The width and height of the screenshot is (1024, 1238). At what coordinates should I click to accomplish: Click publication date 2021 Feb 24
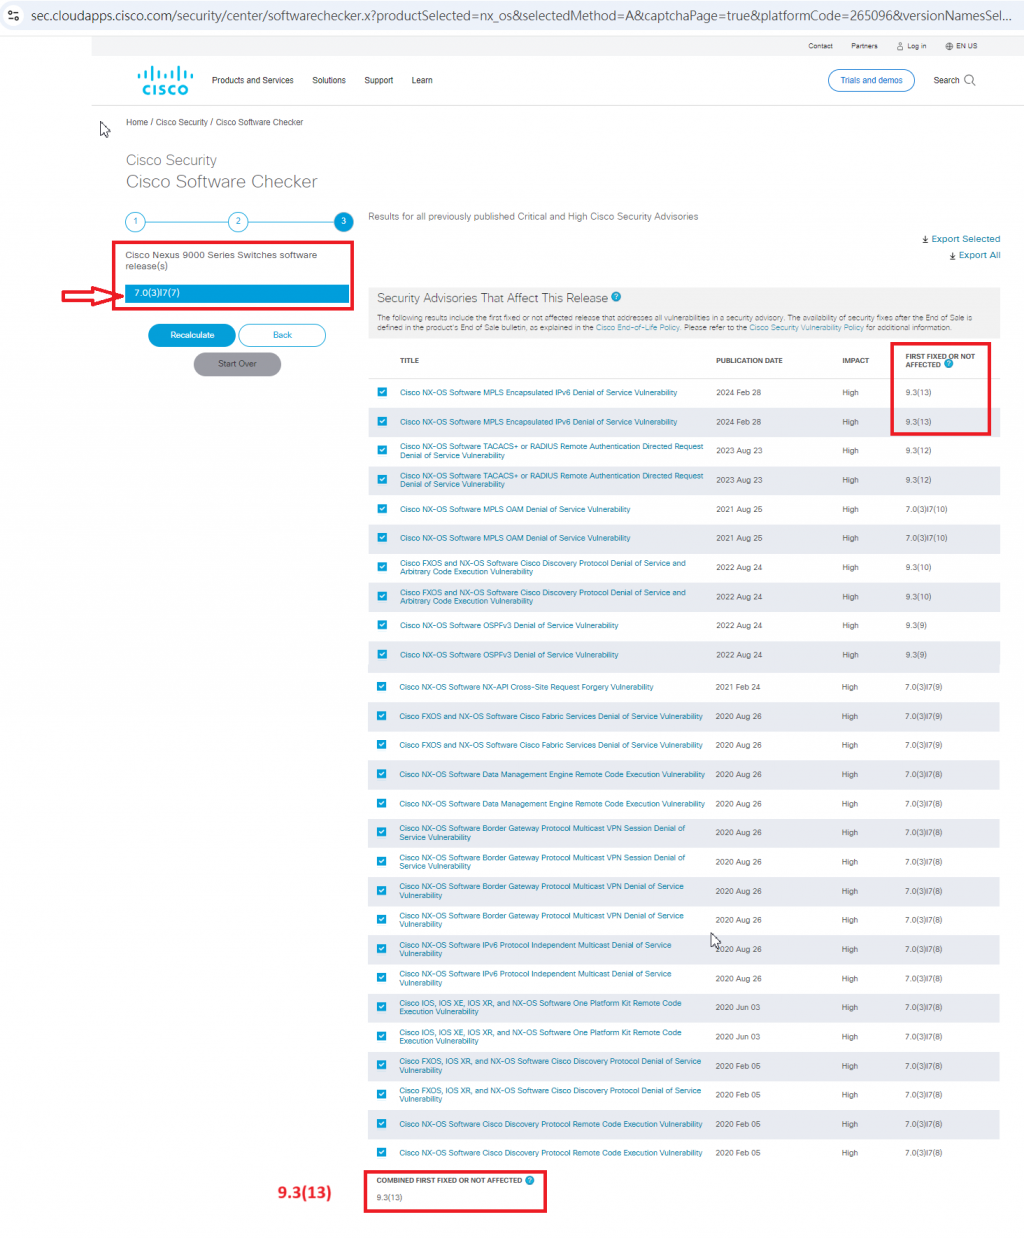(x=738, y=687)
